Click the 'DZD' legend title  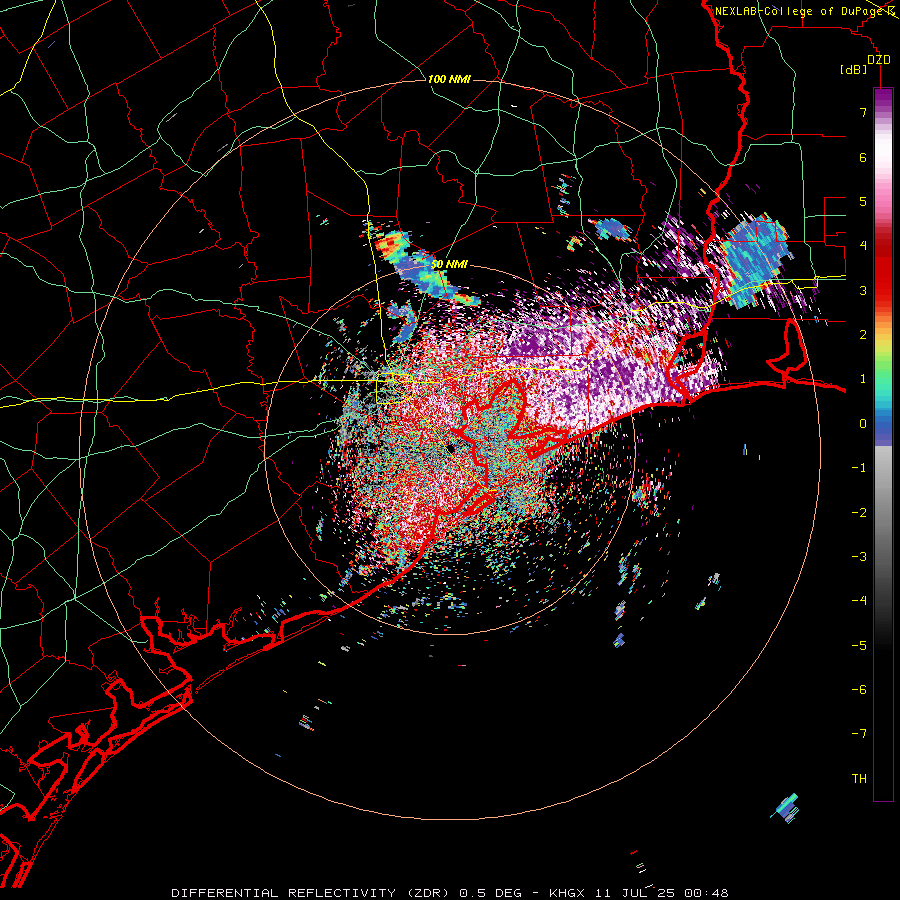coord(878,60)
